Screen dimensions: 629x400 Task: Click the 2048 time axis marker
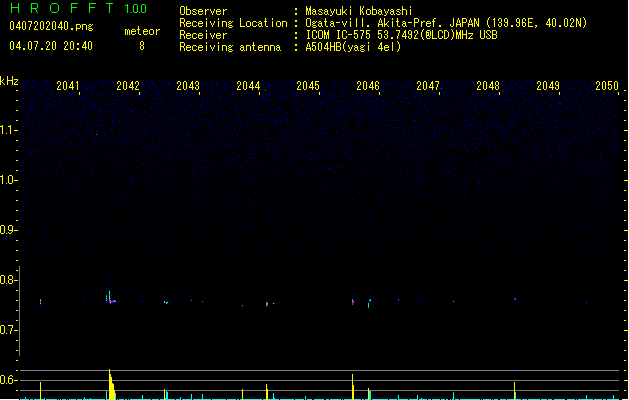pos(488,86)
